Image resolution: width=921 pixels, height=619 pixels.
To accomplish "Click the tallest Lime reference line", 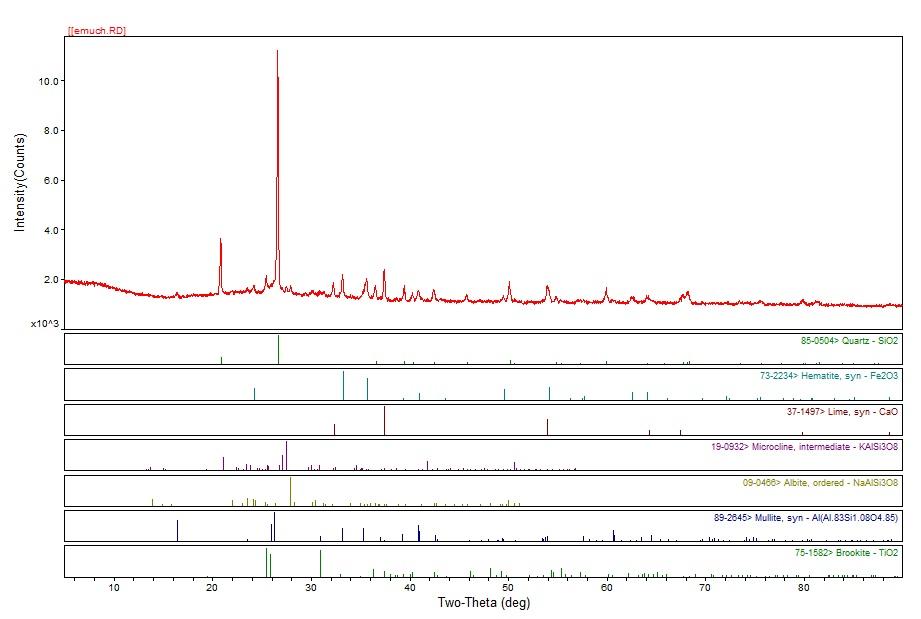I will click(385, 420).
